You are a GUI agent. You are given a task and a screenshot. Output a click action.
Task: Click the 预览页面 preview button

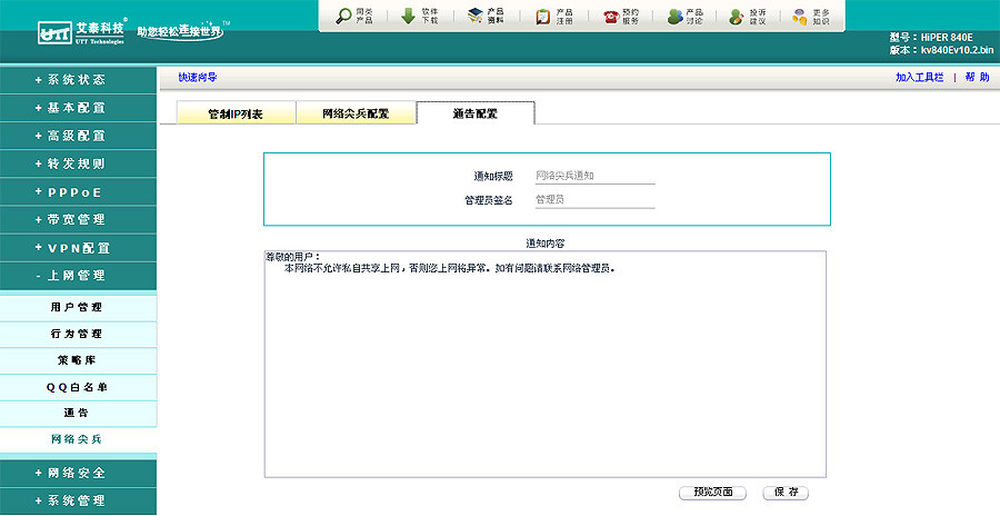tap(713, 492)
